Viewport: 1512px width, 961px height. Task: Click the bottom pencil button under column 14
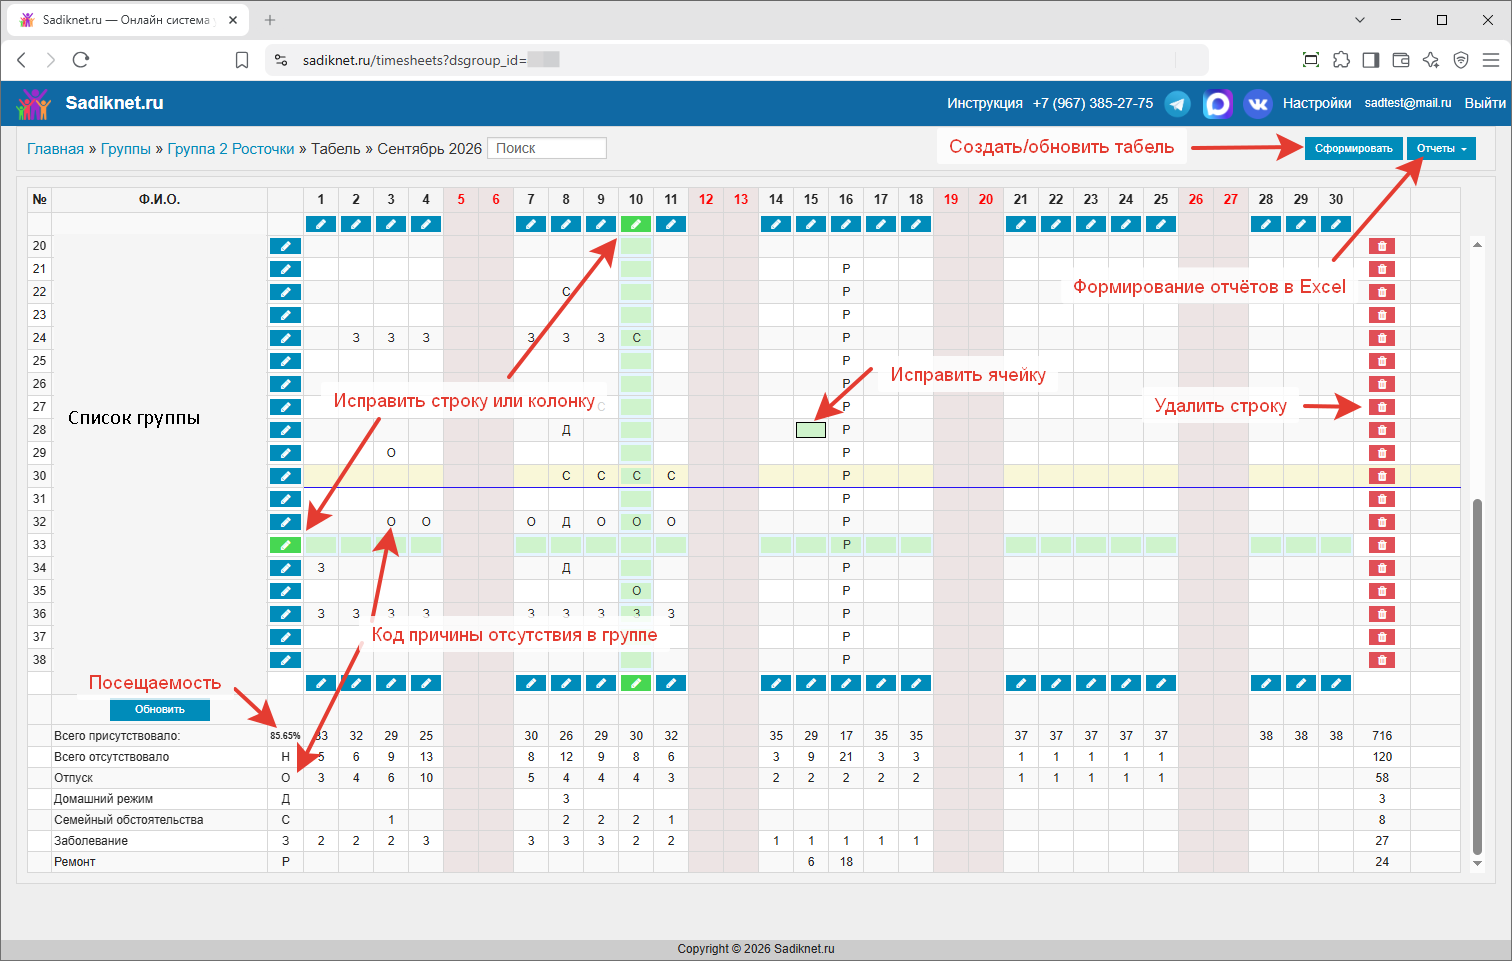click(776, 683)
